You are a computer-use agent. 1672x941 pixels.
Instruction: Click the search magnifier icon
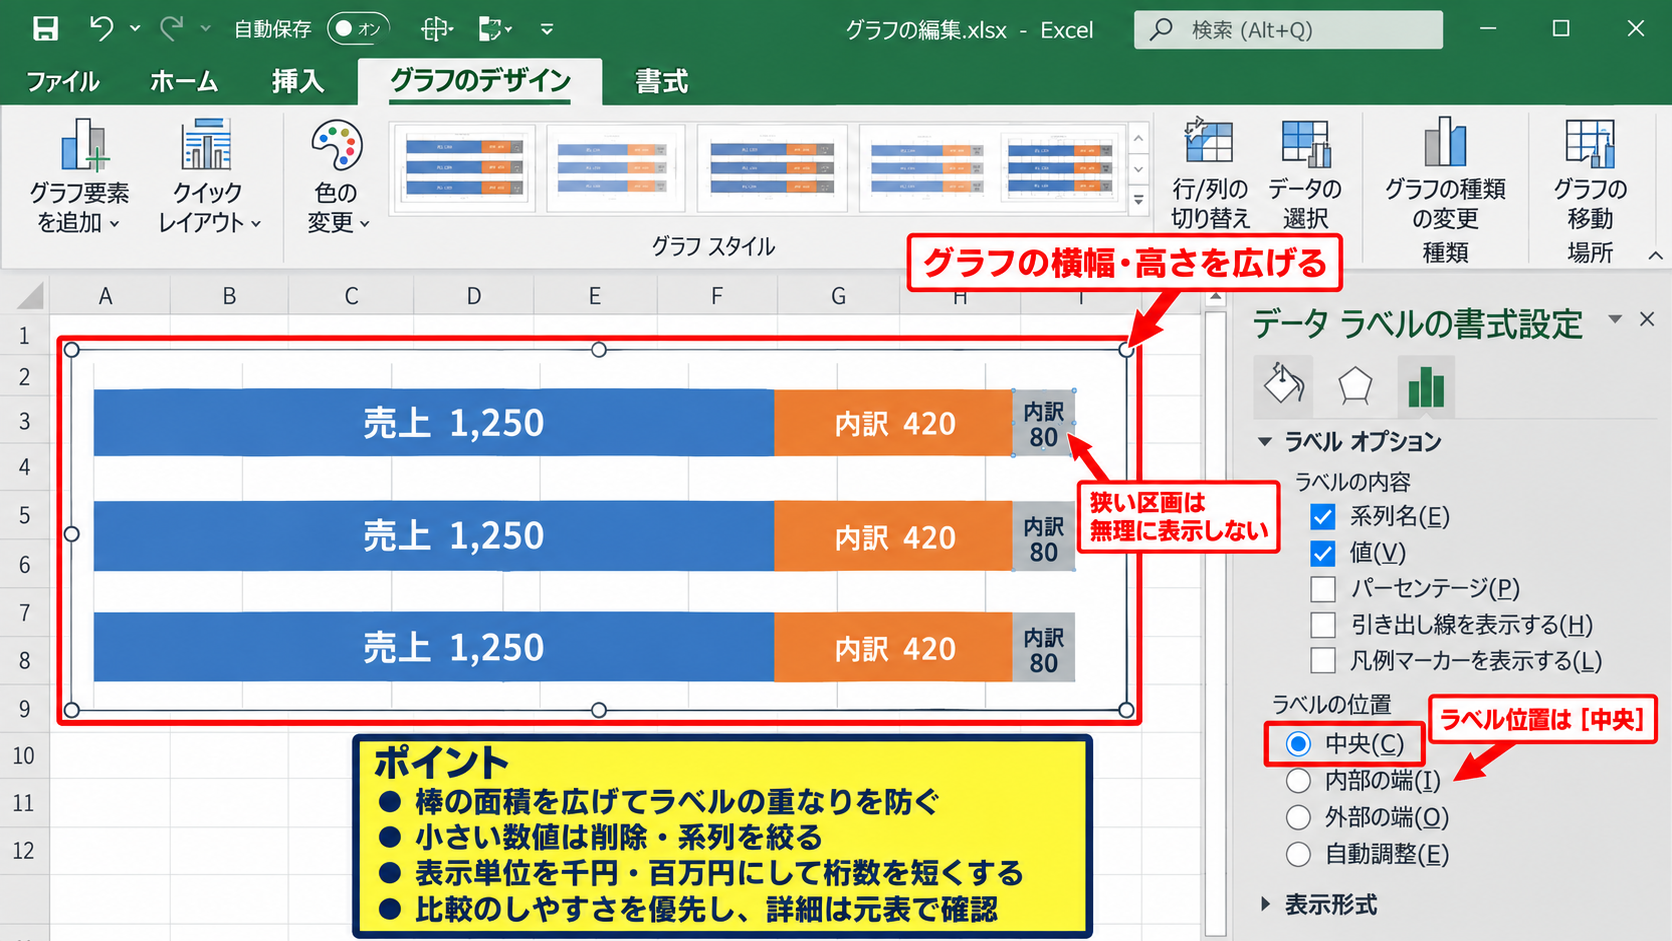pyautogui.click(x=1160, y=29)
